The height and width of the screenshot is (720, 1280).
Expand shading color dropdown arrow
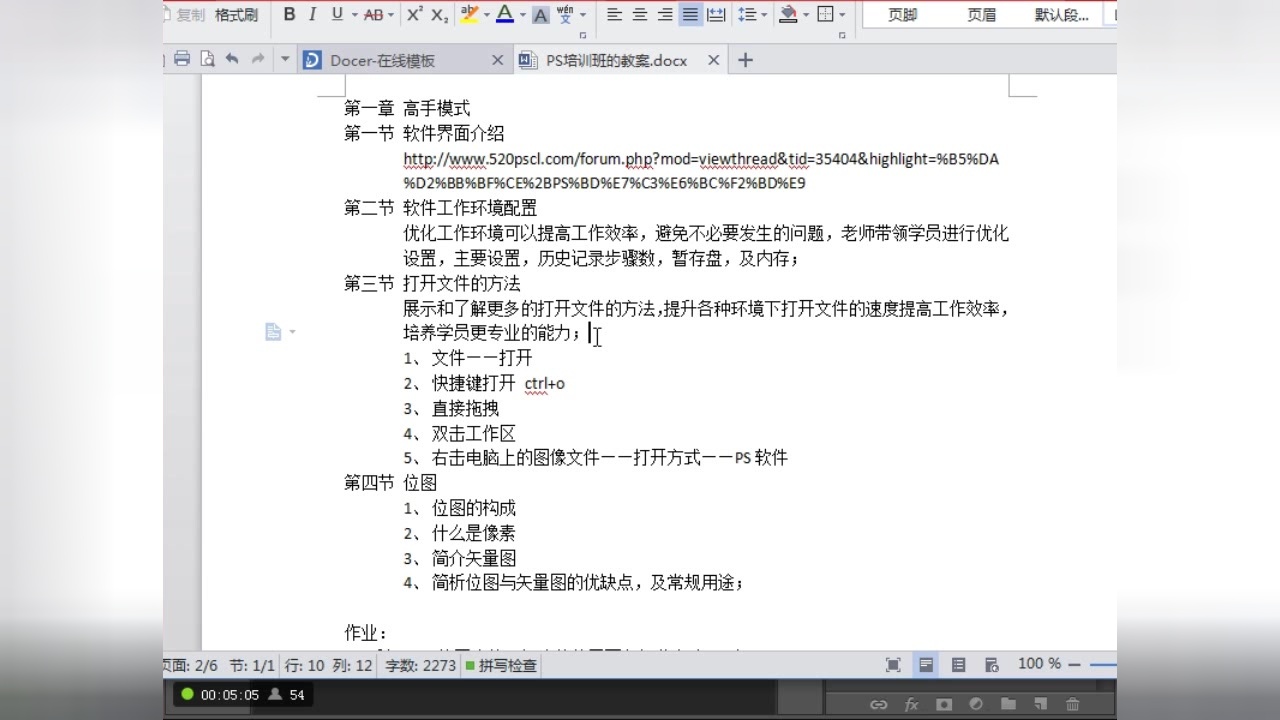point(805,15)
